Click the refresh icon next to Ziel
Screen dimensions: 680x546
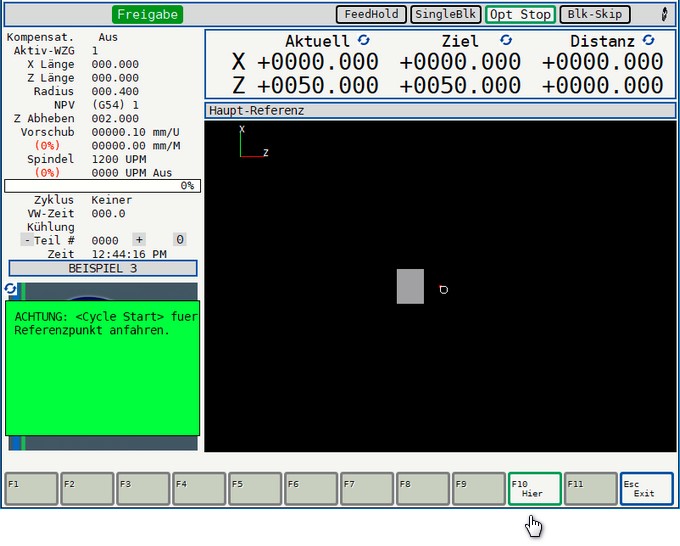pyautogui.click(x=506, y=40)
